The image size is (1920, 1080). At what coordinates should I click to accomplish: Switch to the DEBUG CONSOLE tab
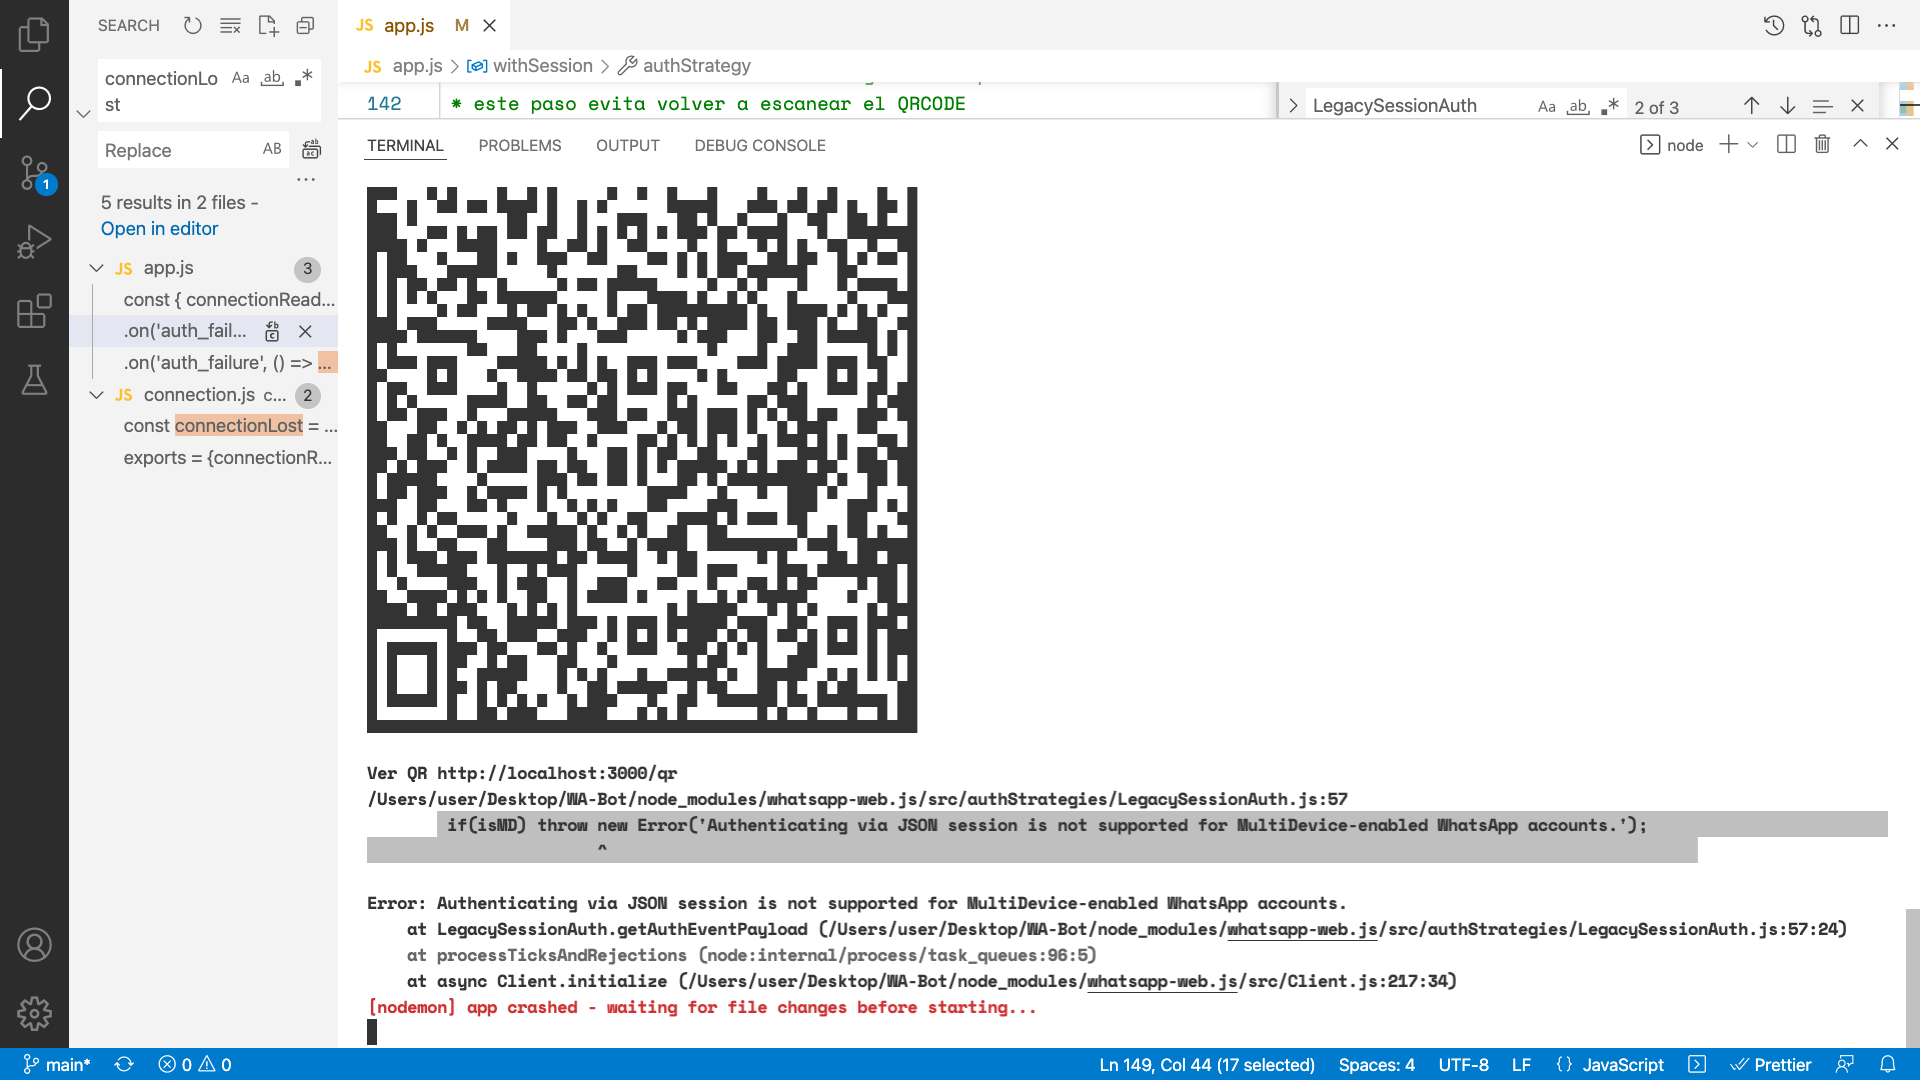tap(760, 145)
